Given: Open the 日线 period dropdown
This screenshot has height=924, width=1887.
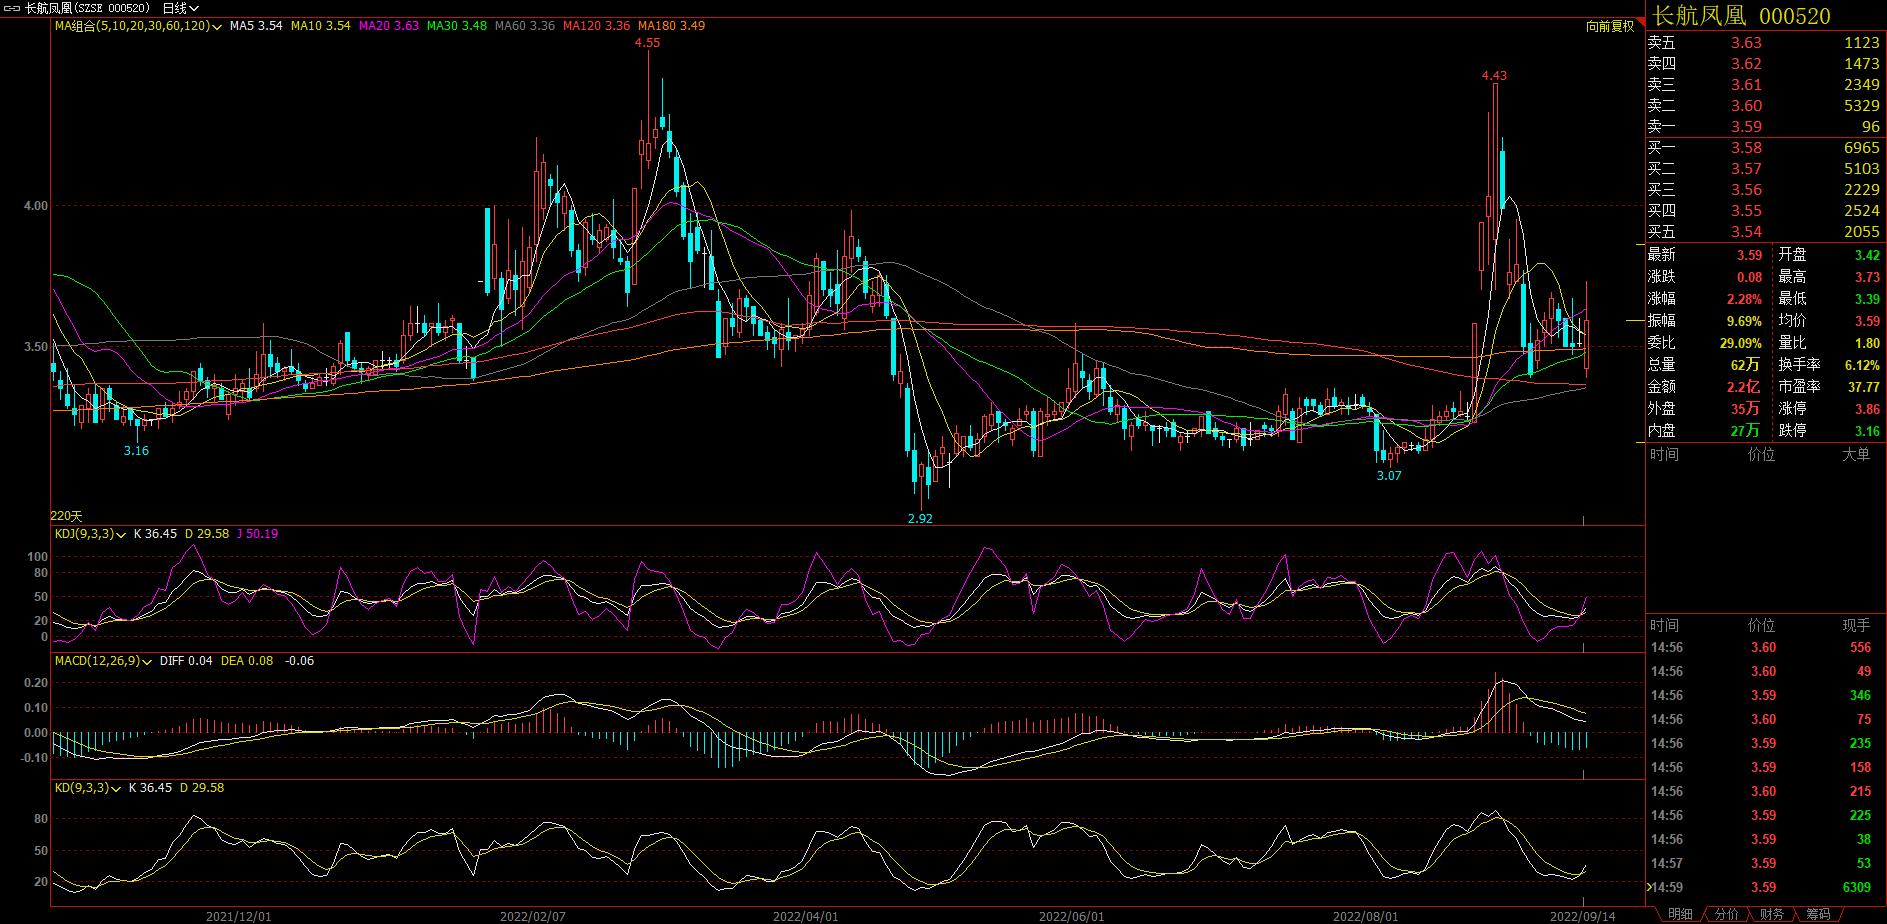Looking at the screenshot, I should click(180, 8).
